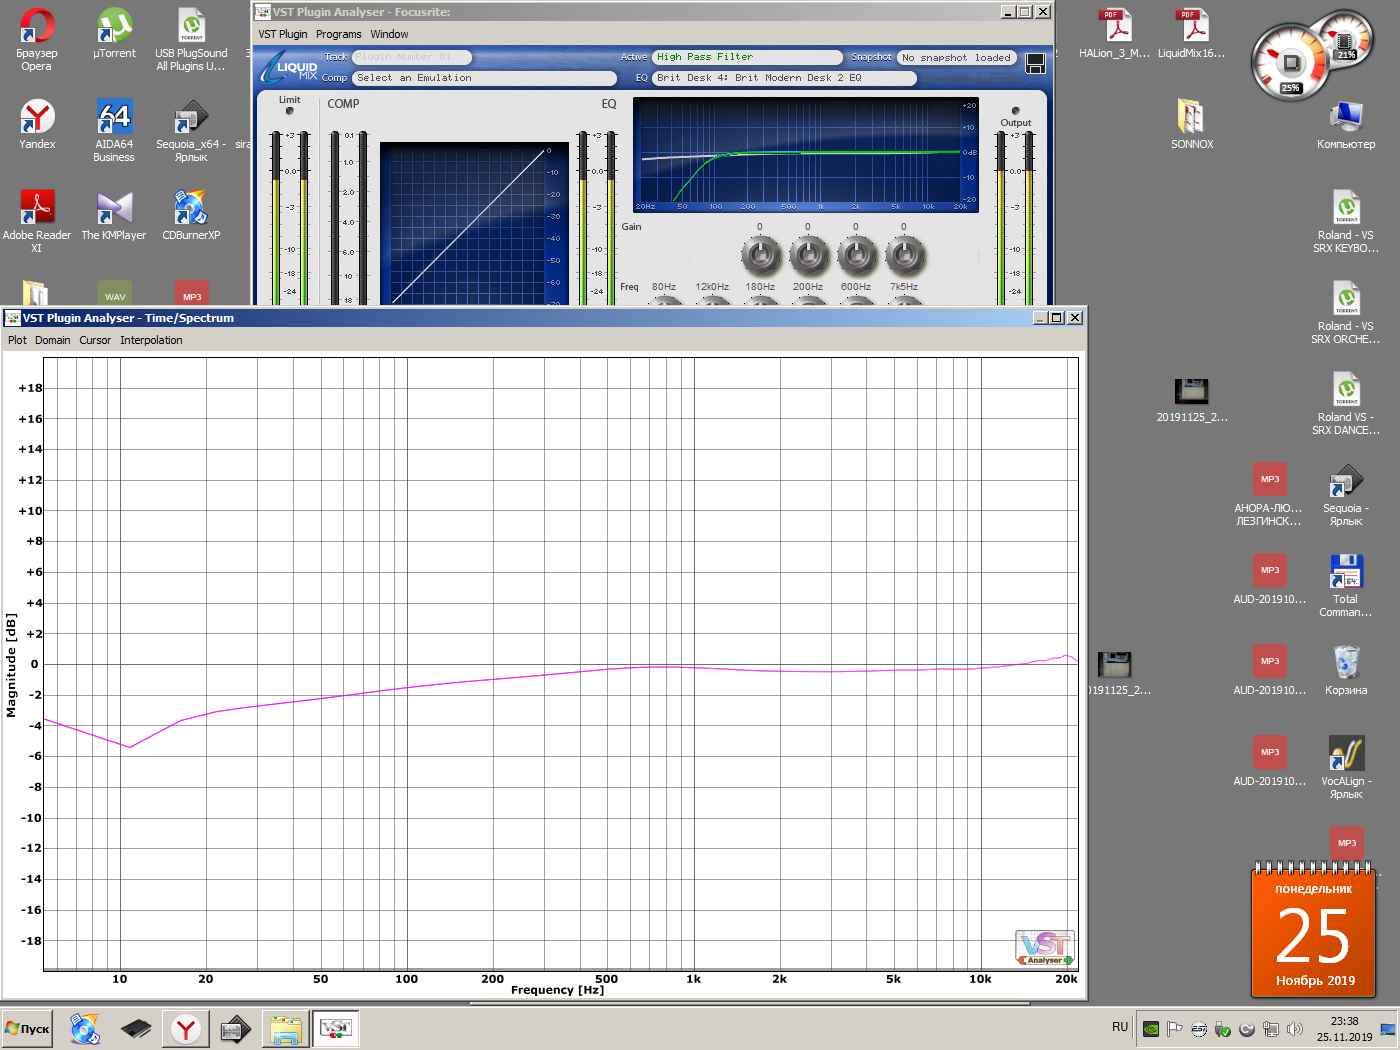Click the show desktop tray button
The image size is (1400, 1050).
[x=1388, y=1029]
